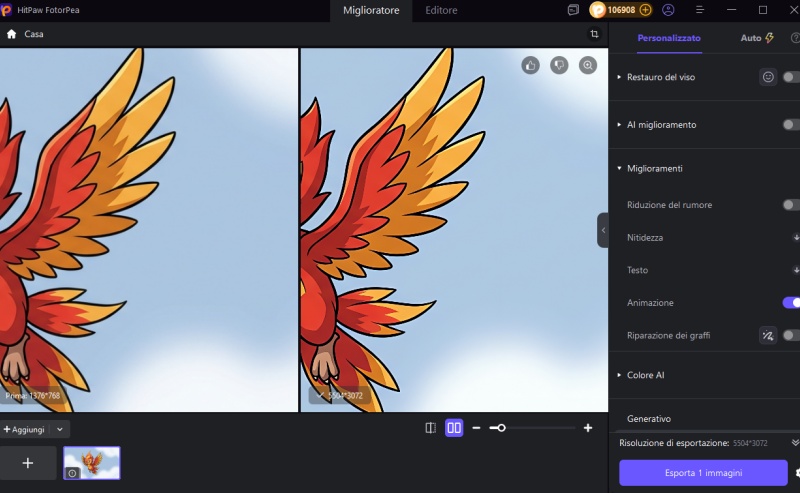800x493 pixels.
Task: Expand the AI miglioramento section
Action: click(x=619, y=125)
